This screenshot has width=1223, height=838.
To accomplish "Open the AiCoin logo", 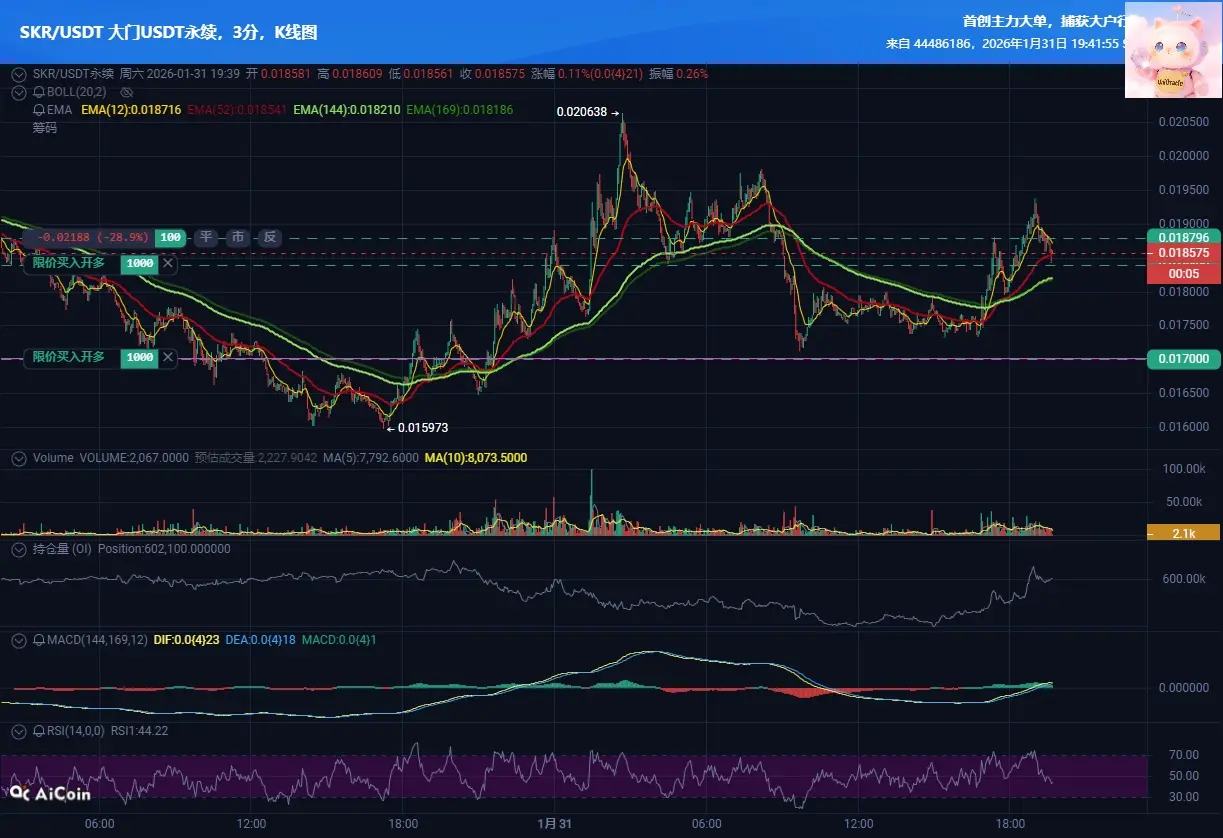I will coord(50,794).
